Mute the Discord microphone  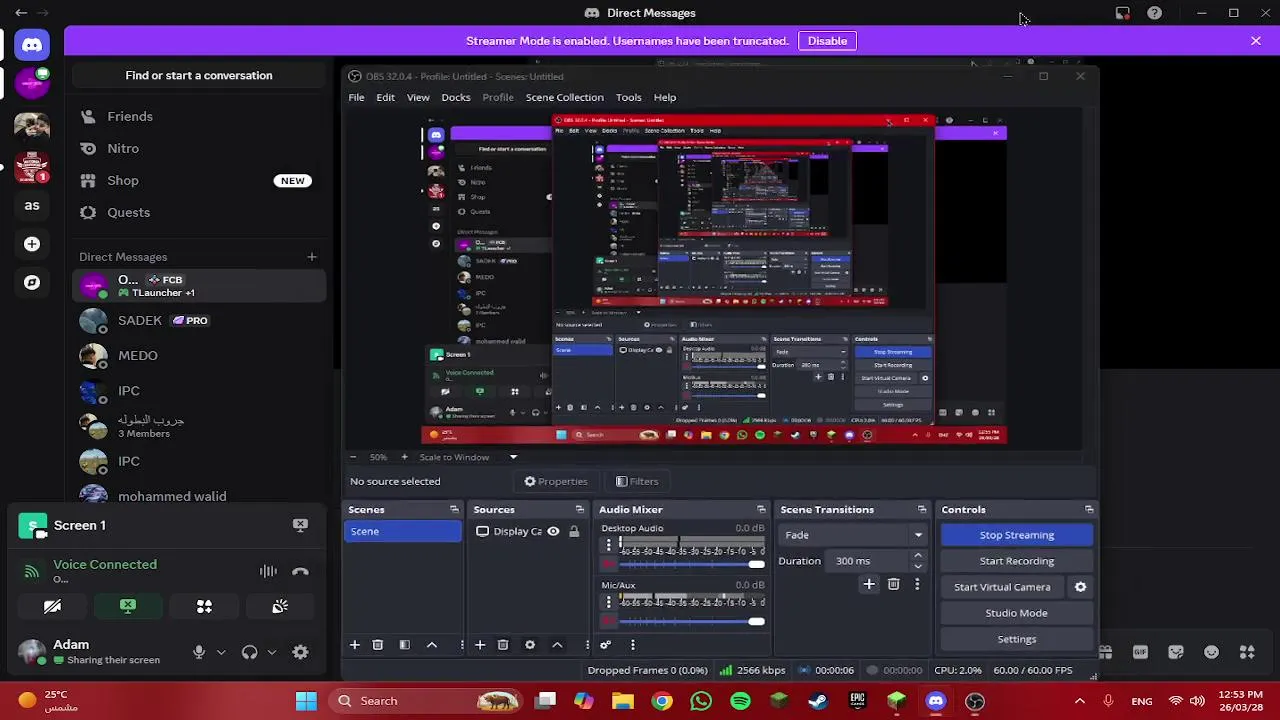199,652
